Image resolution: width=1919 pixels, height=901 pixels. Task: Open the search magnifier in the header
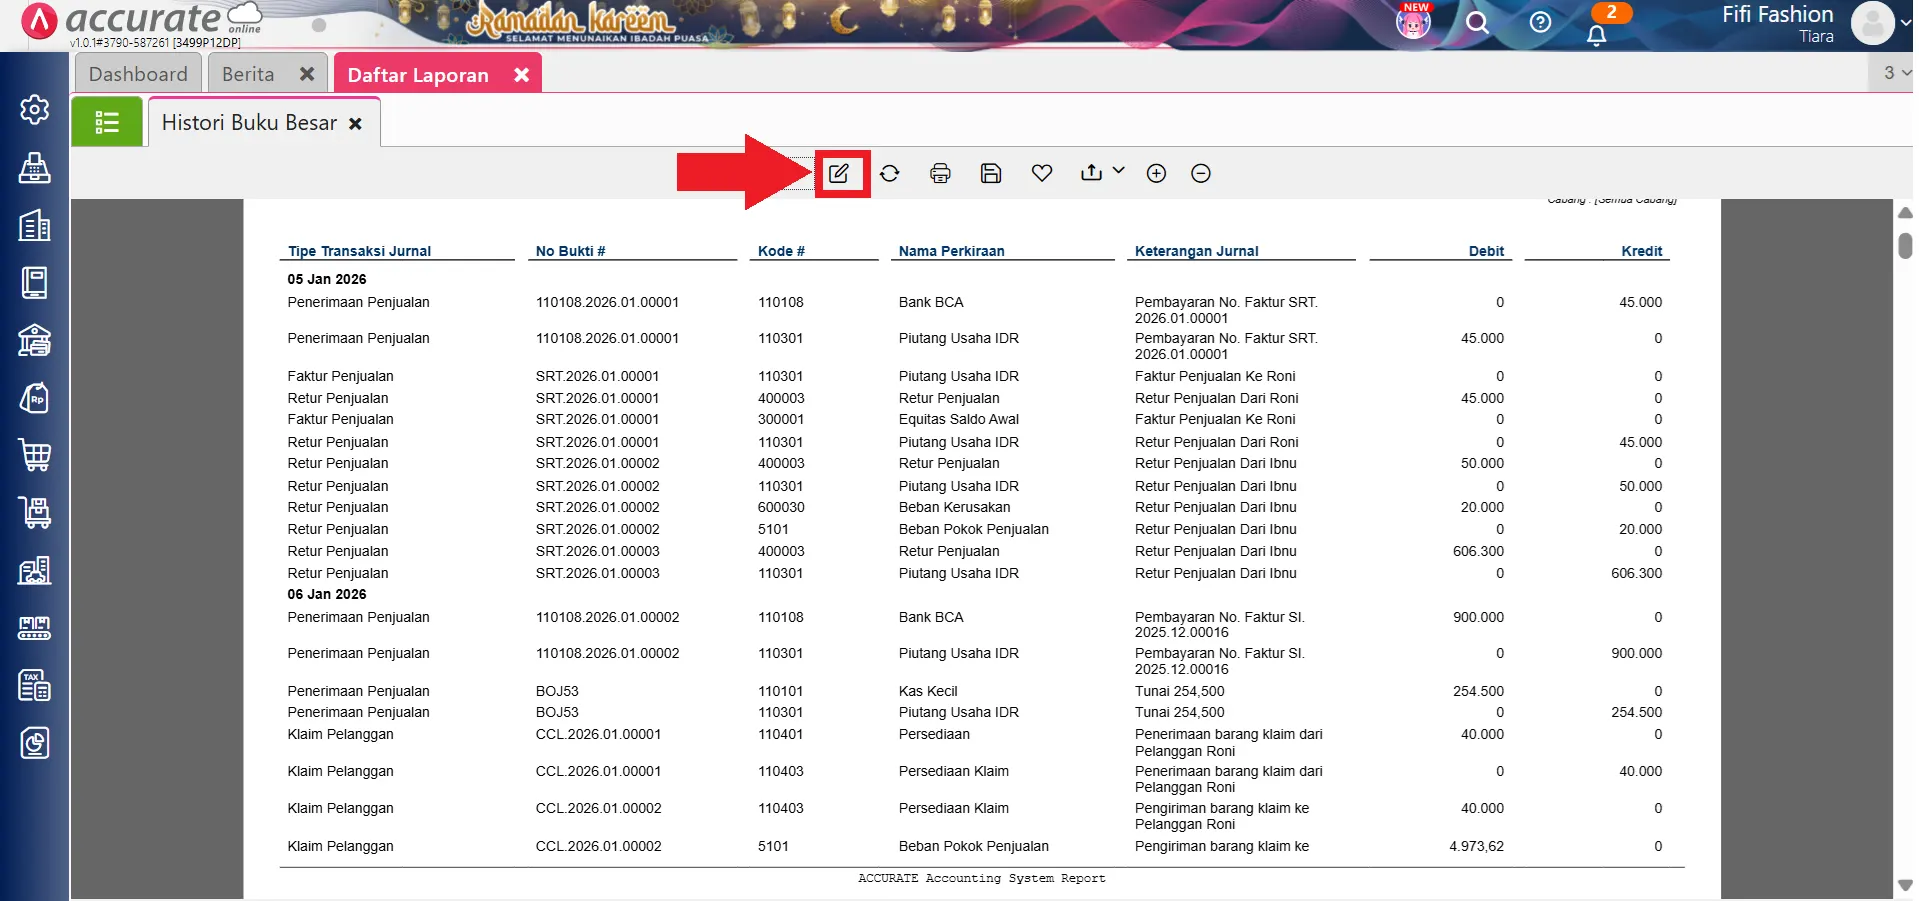[x=1477, y=23]
